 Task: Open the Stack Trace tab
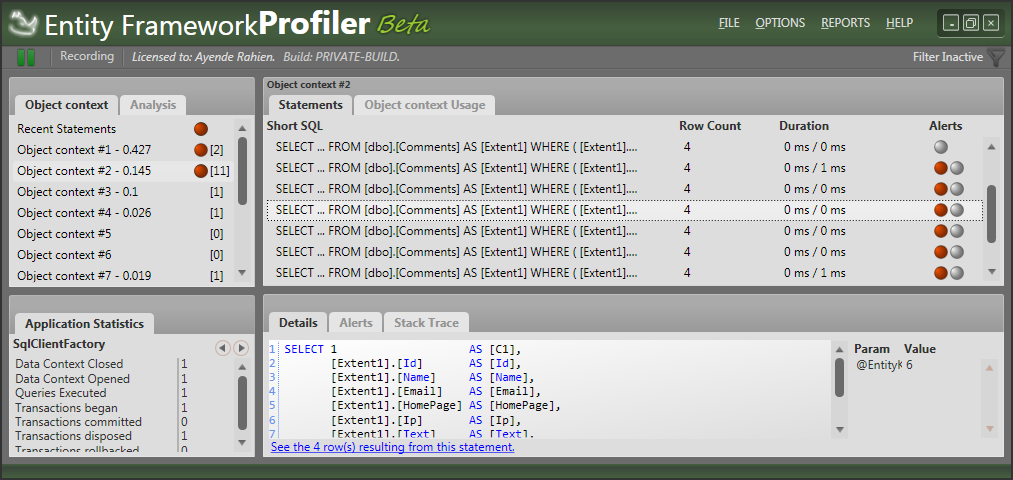(x=426, y=322)
